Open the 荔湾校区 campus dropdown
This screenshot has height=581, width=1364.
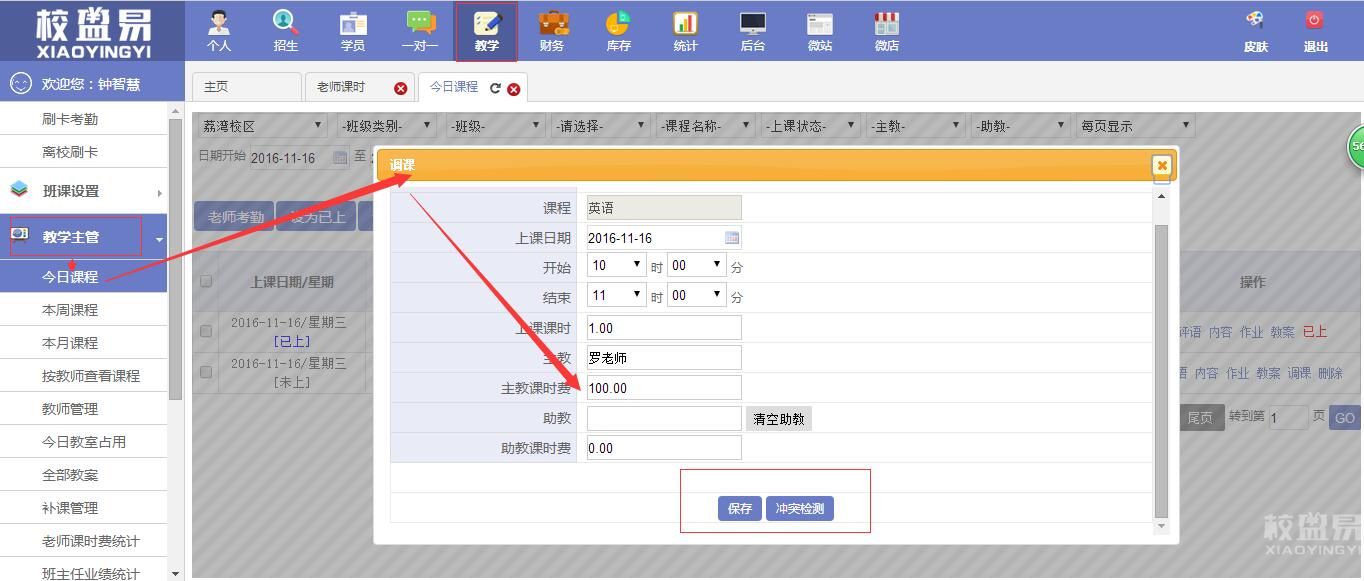[x=263, y=126]
